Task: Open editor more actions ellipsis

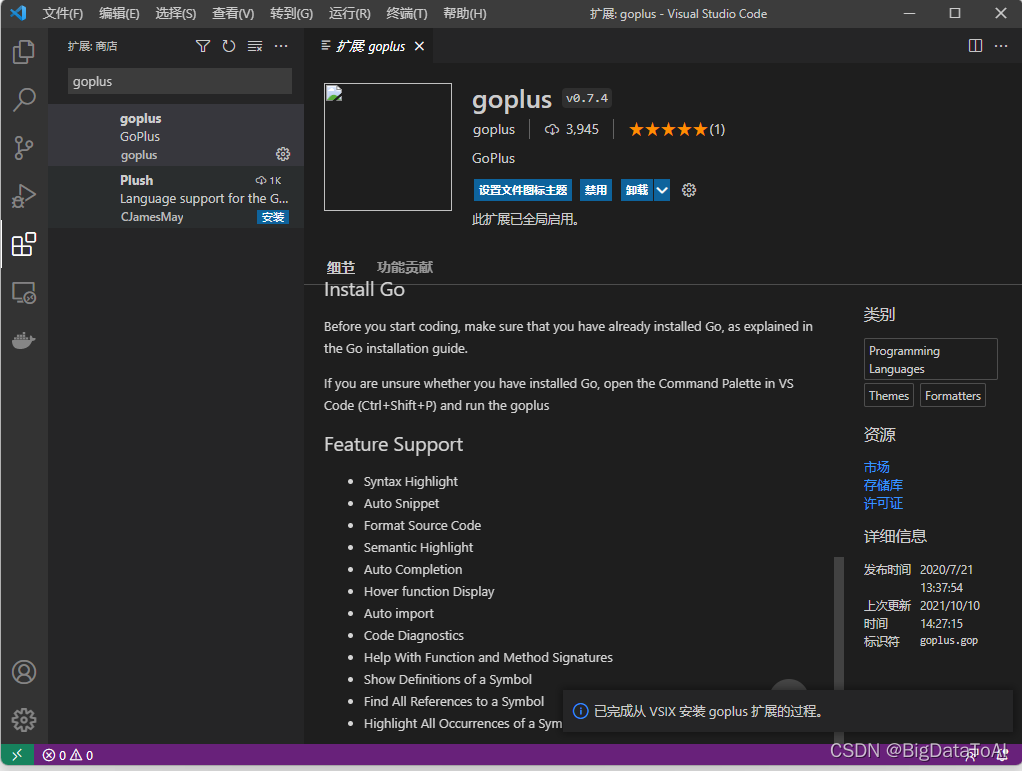Action: tap(1001, 46)
